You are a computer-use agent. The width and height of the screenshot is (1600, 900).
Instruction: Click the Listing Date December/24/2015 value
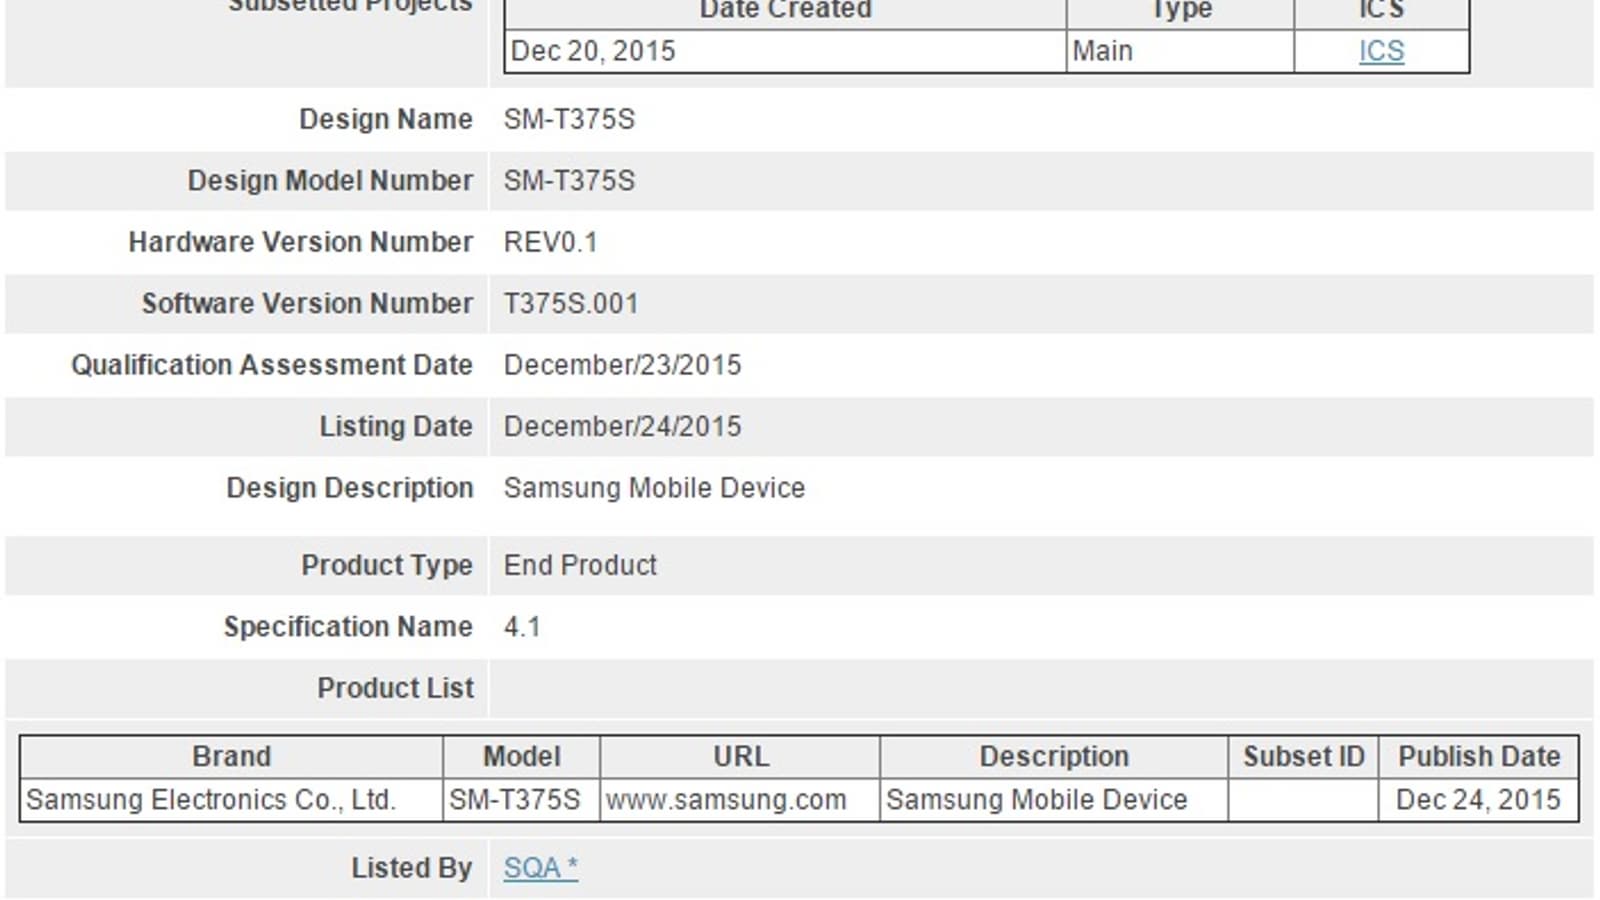click(x=622, y=426)
